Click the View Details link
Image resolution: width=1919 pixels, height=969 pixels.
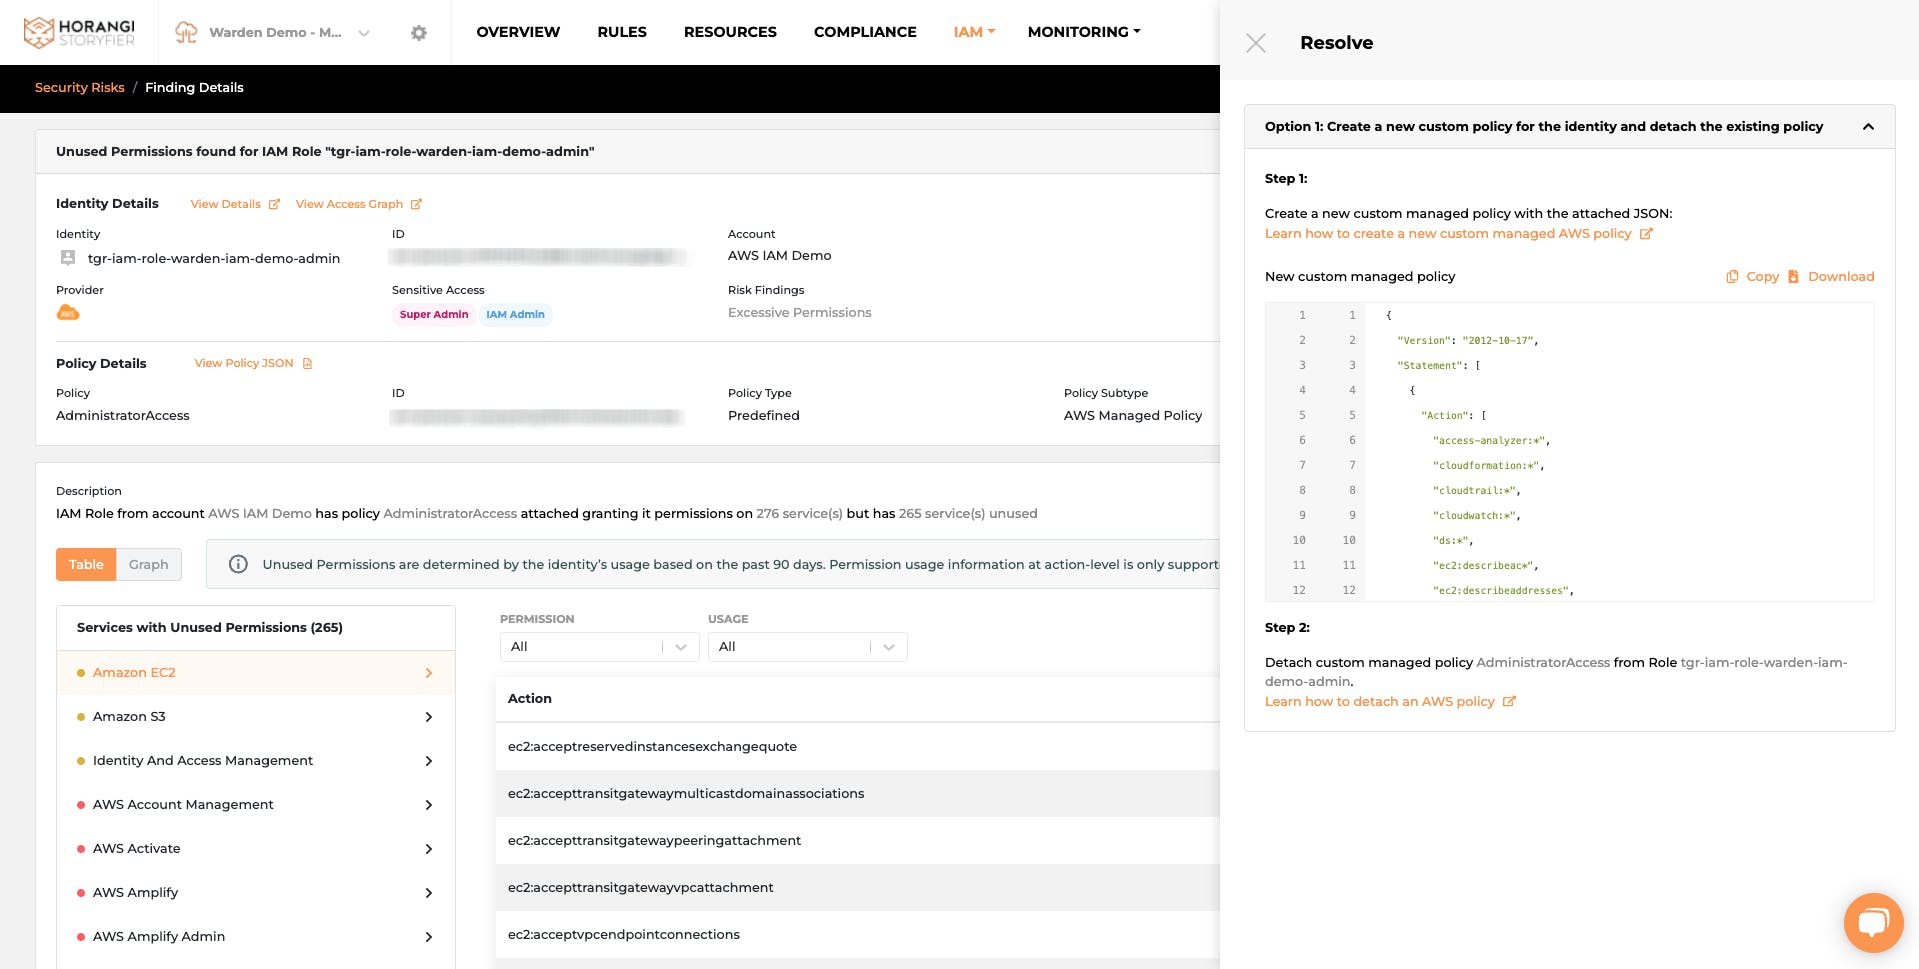225,204
